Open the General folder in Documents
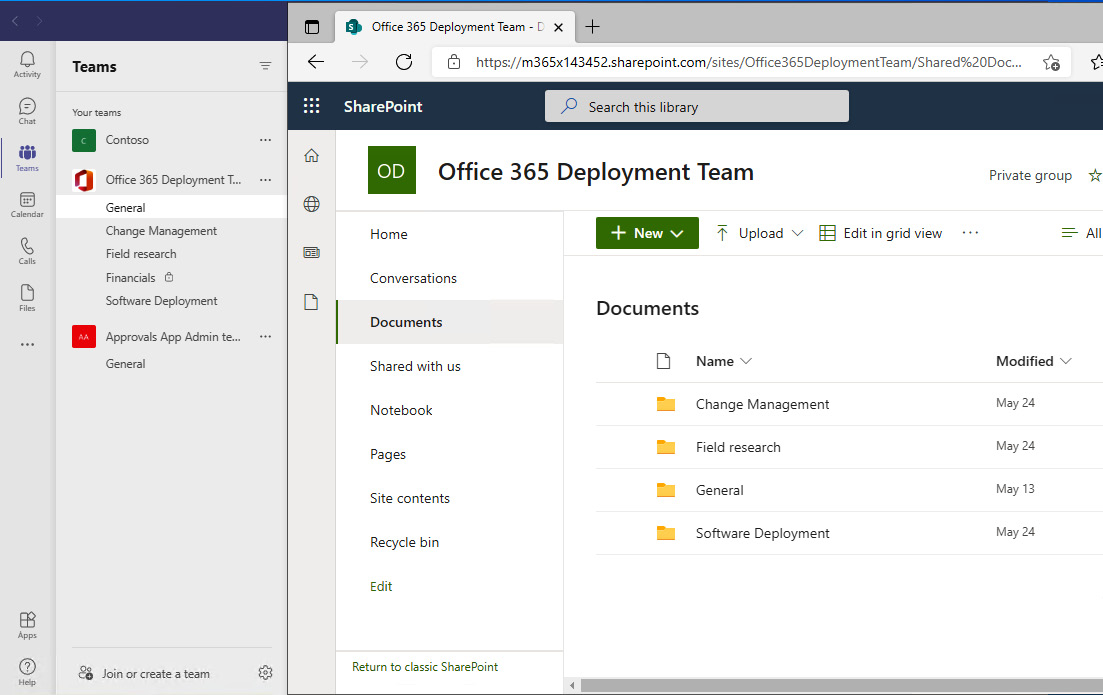This screenshot has width=1103, height=695. point(719,490)
